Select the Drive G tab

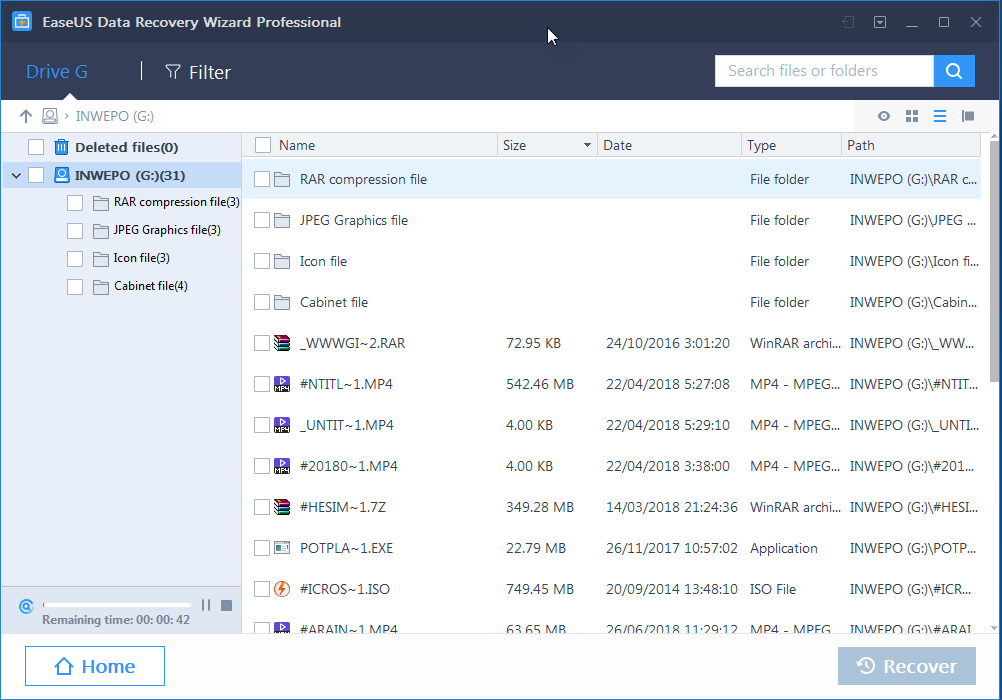click(x=57, y=72)
